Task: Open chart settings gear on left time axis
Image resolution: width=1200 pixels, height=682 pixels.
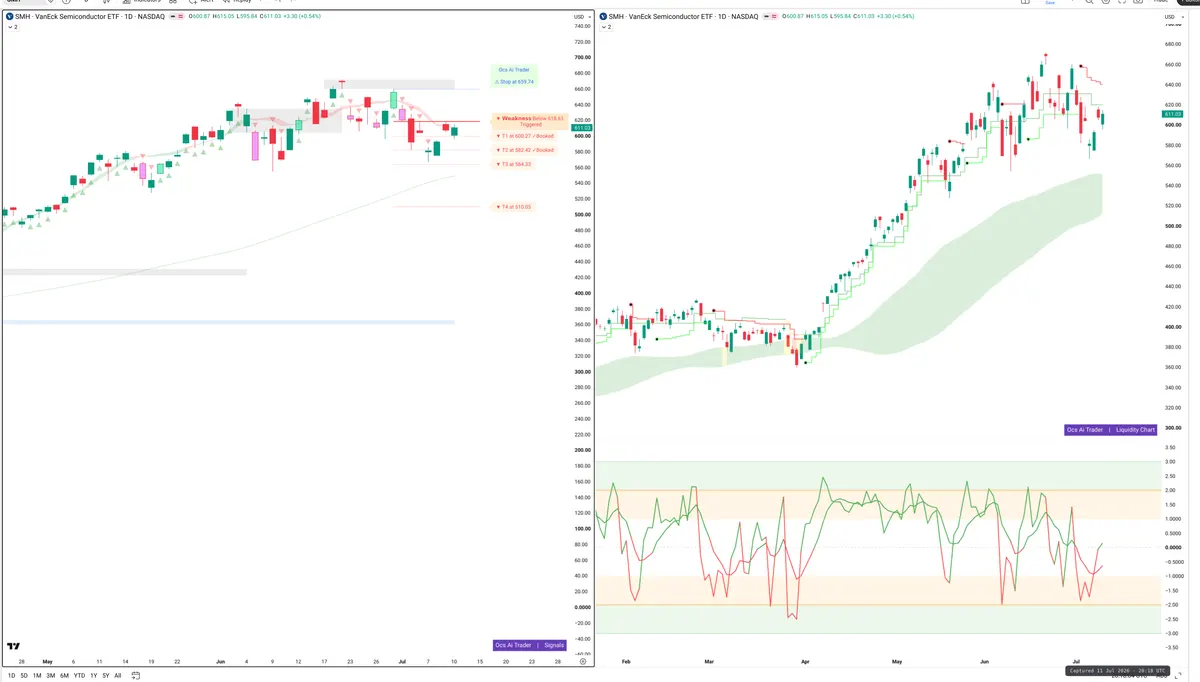Action: (582, 662)
